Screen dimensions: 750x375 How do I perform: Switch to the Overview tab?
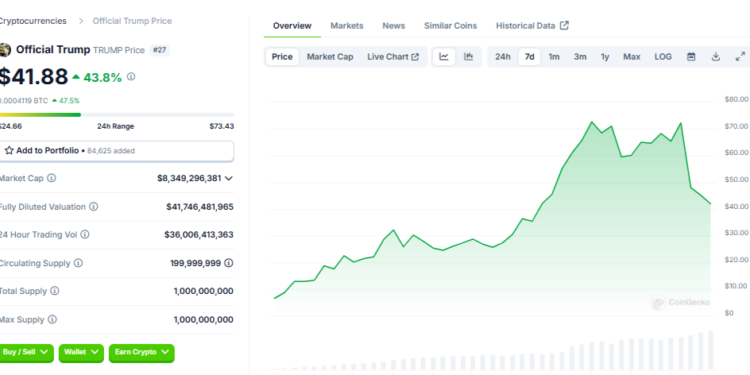(x=292, y=26)
